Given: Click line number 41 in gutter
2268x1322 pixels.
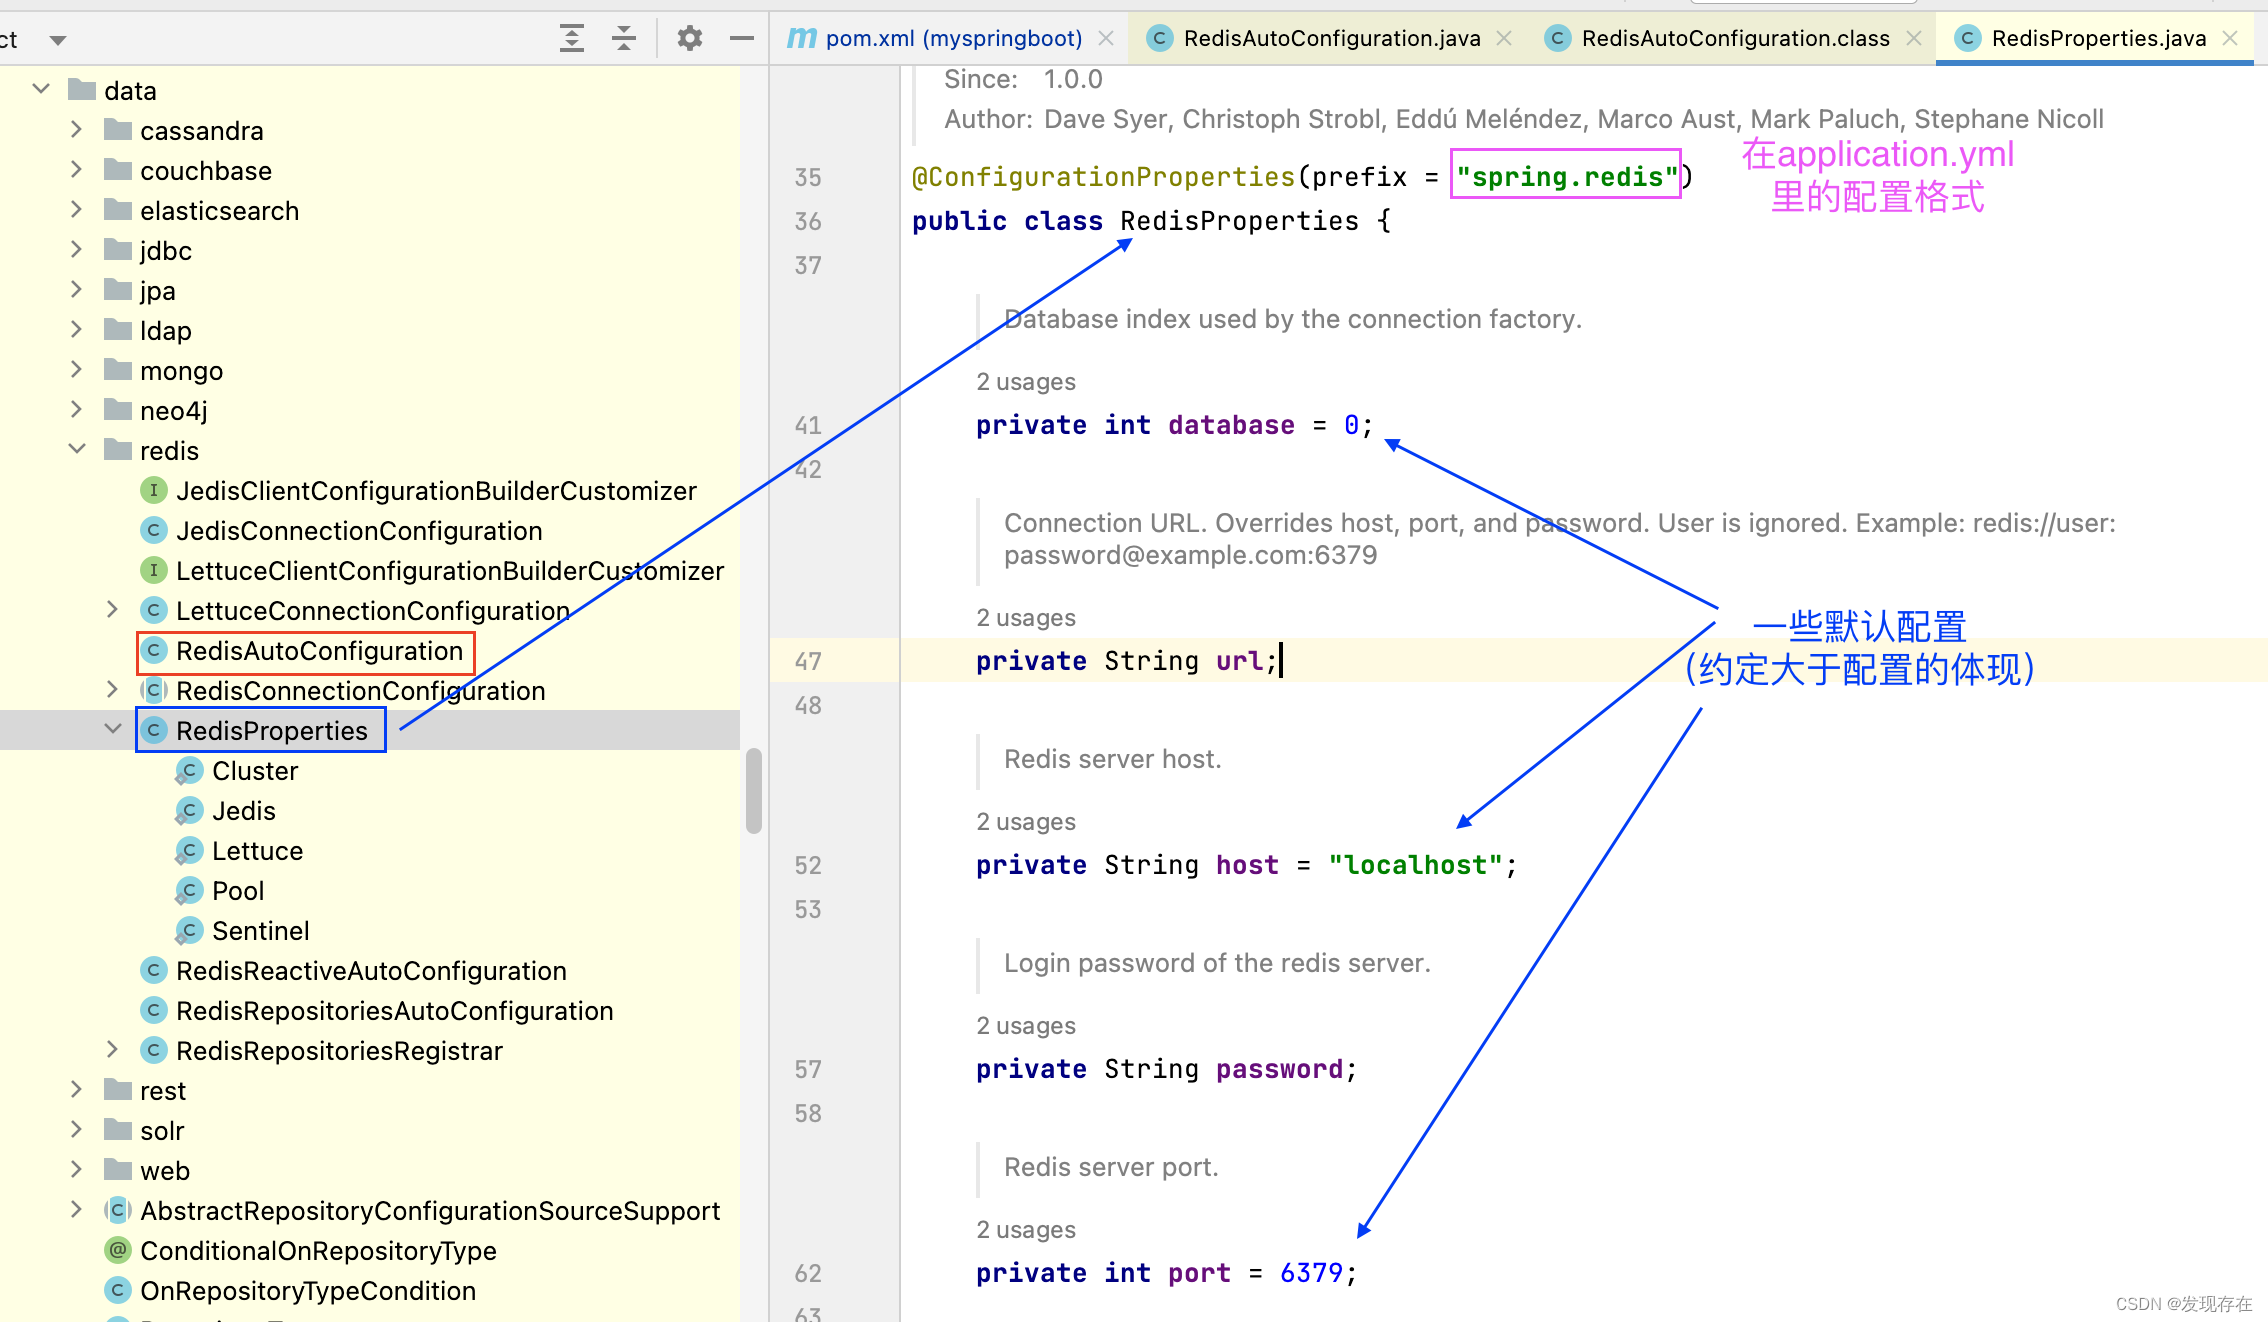Looking at the screenshot, I should click(808, 425).
